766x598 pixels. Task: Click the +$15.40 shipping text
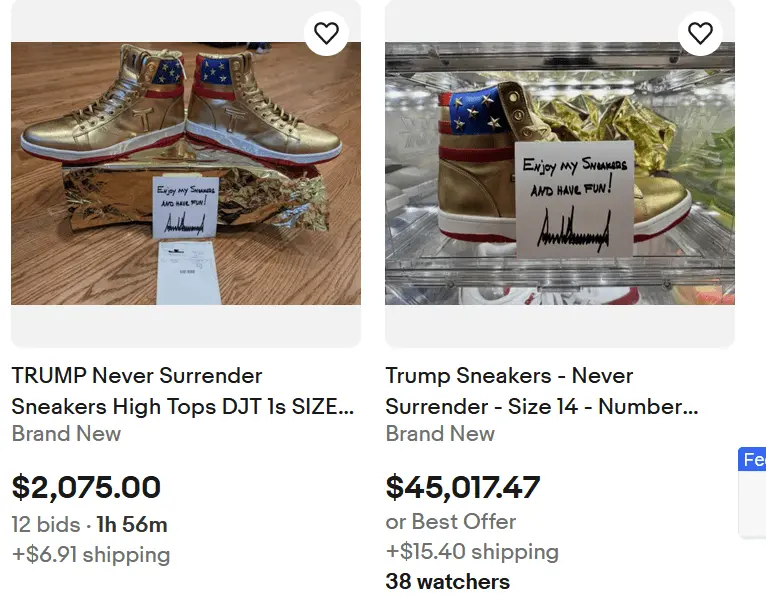472,551
